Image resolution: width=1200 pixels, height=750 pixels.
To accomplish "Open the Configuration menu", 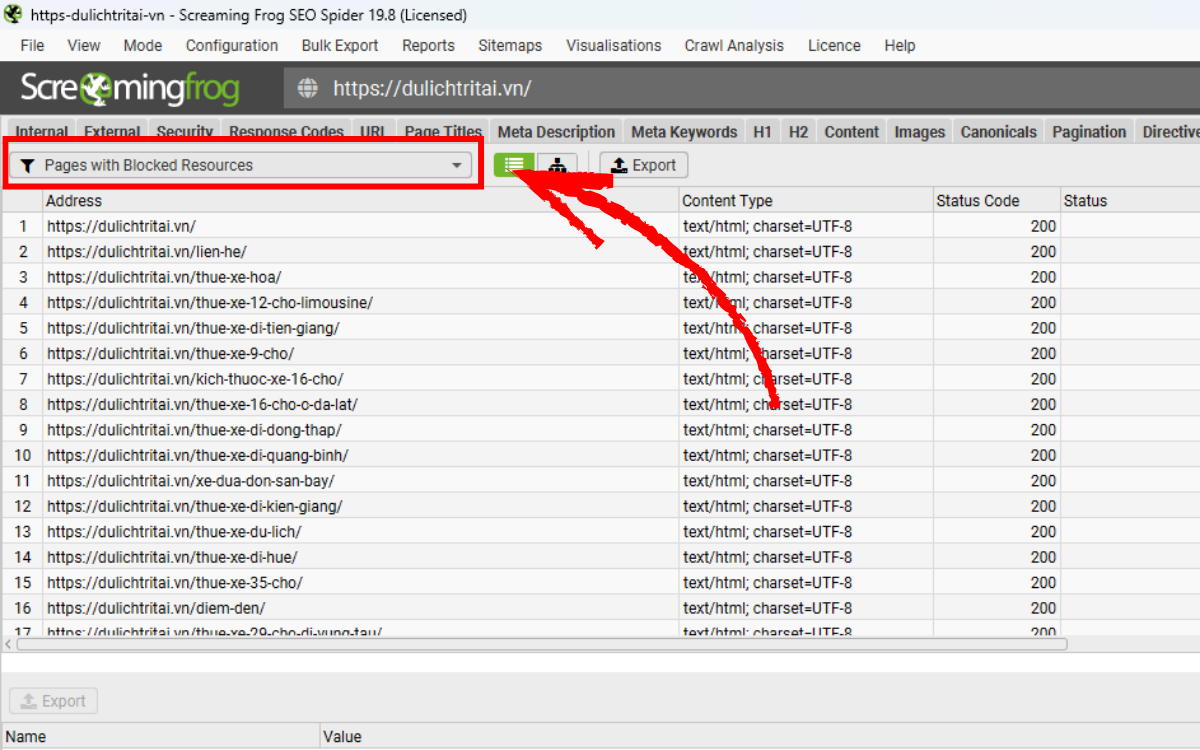I will (231, 45).
